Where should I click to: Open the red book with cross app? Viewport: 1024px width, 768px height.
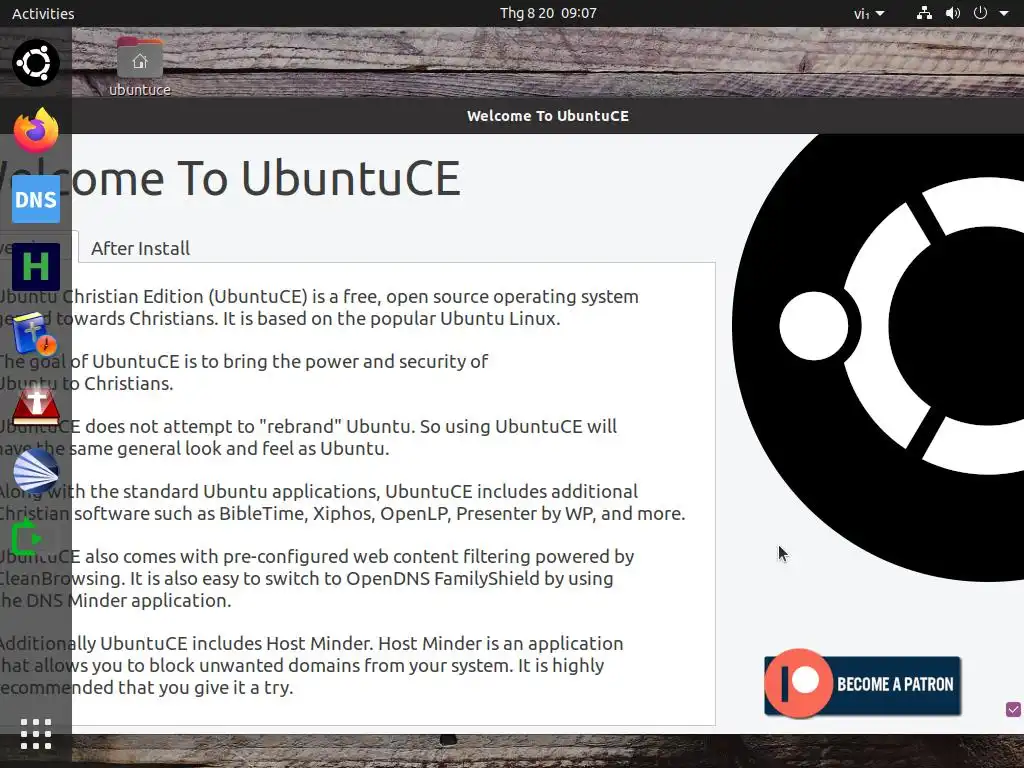click(x=36, y=406)
